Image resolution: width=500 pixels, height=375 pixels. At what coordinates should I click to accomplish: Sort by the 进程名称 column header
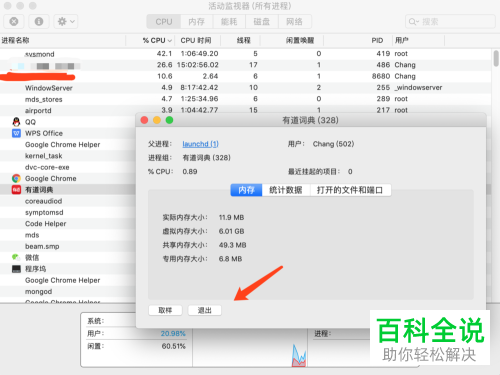(x=63, y=41)
